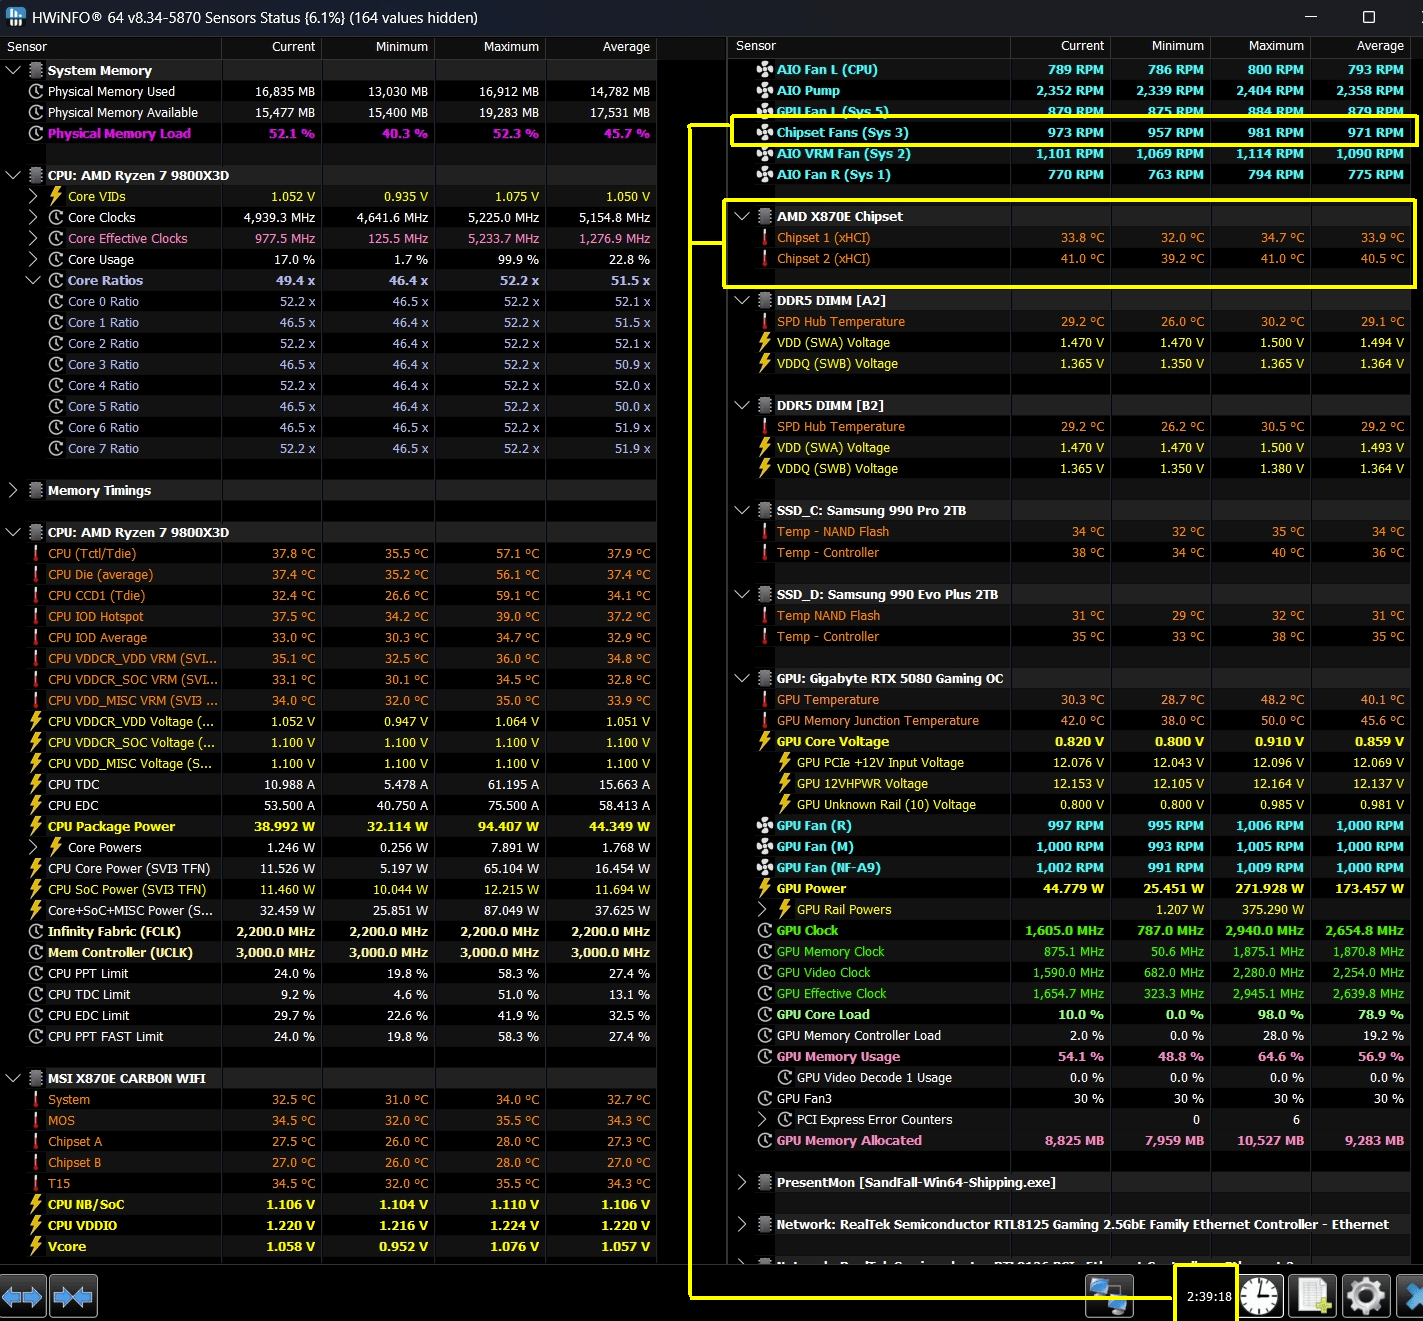The image size is (1423, 1321).
Task: Click the thermometer icon of GPU Temperature
Action: (764, 699)
